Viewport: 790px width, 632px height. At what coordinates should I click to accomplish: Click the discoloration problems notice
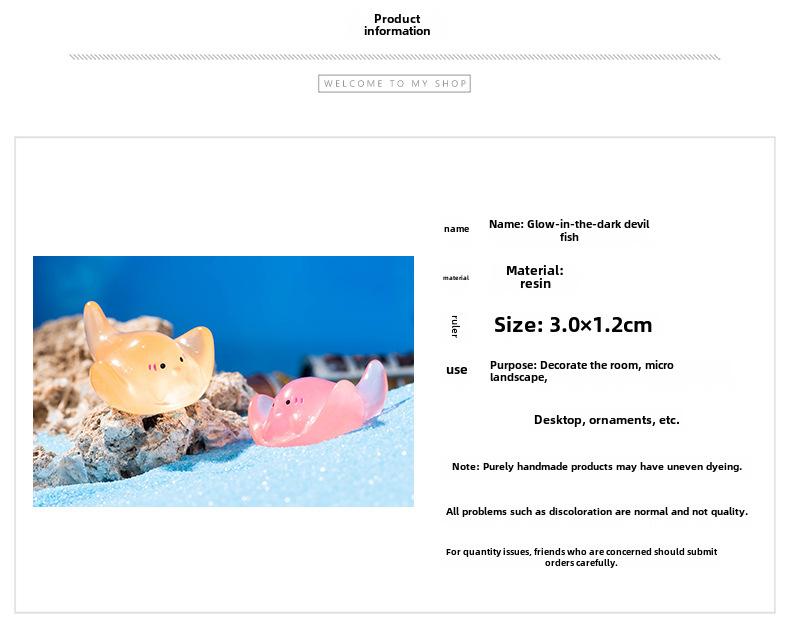597,512
